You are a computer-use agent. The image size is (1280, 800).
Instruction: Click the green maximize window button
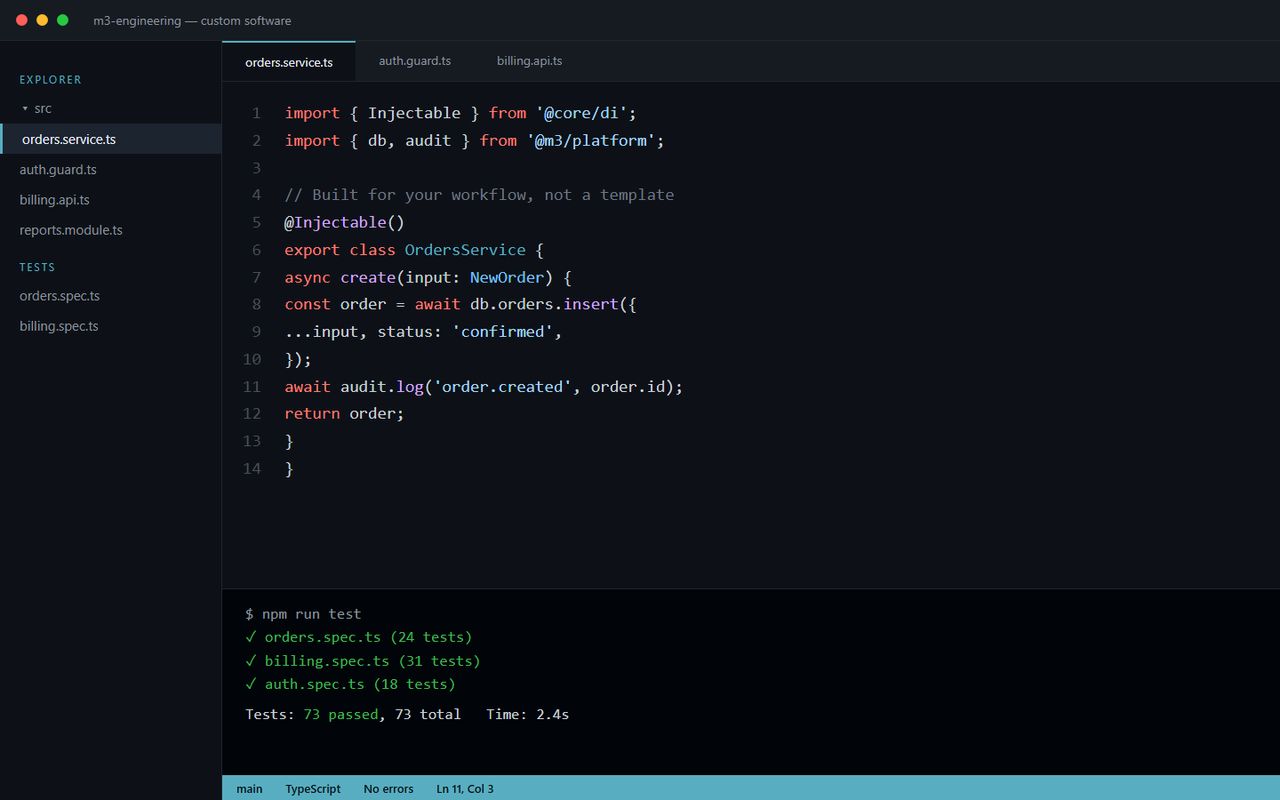tap(63, 20)
